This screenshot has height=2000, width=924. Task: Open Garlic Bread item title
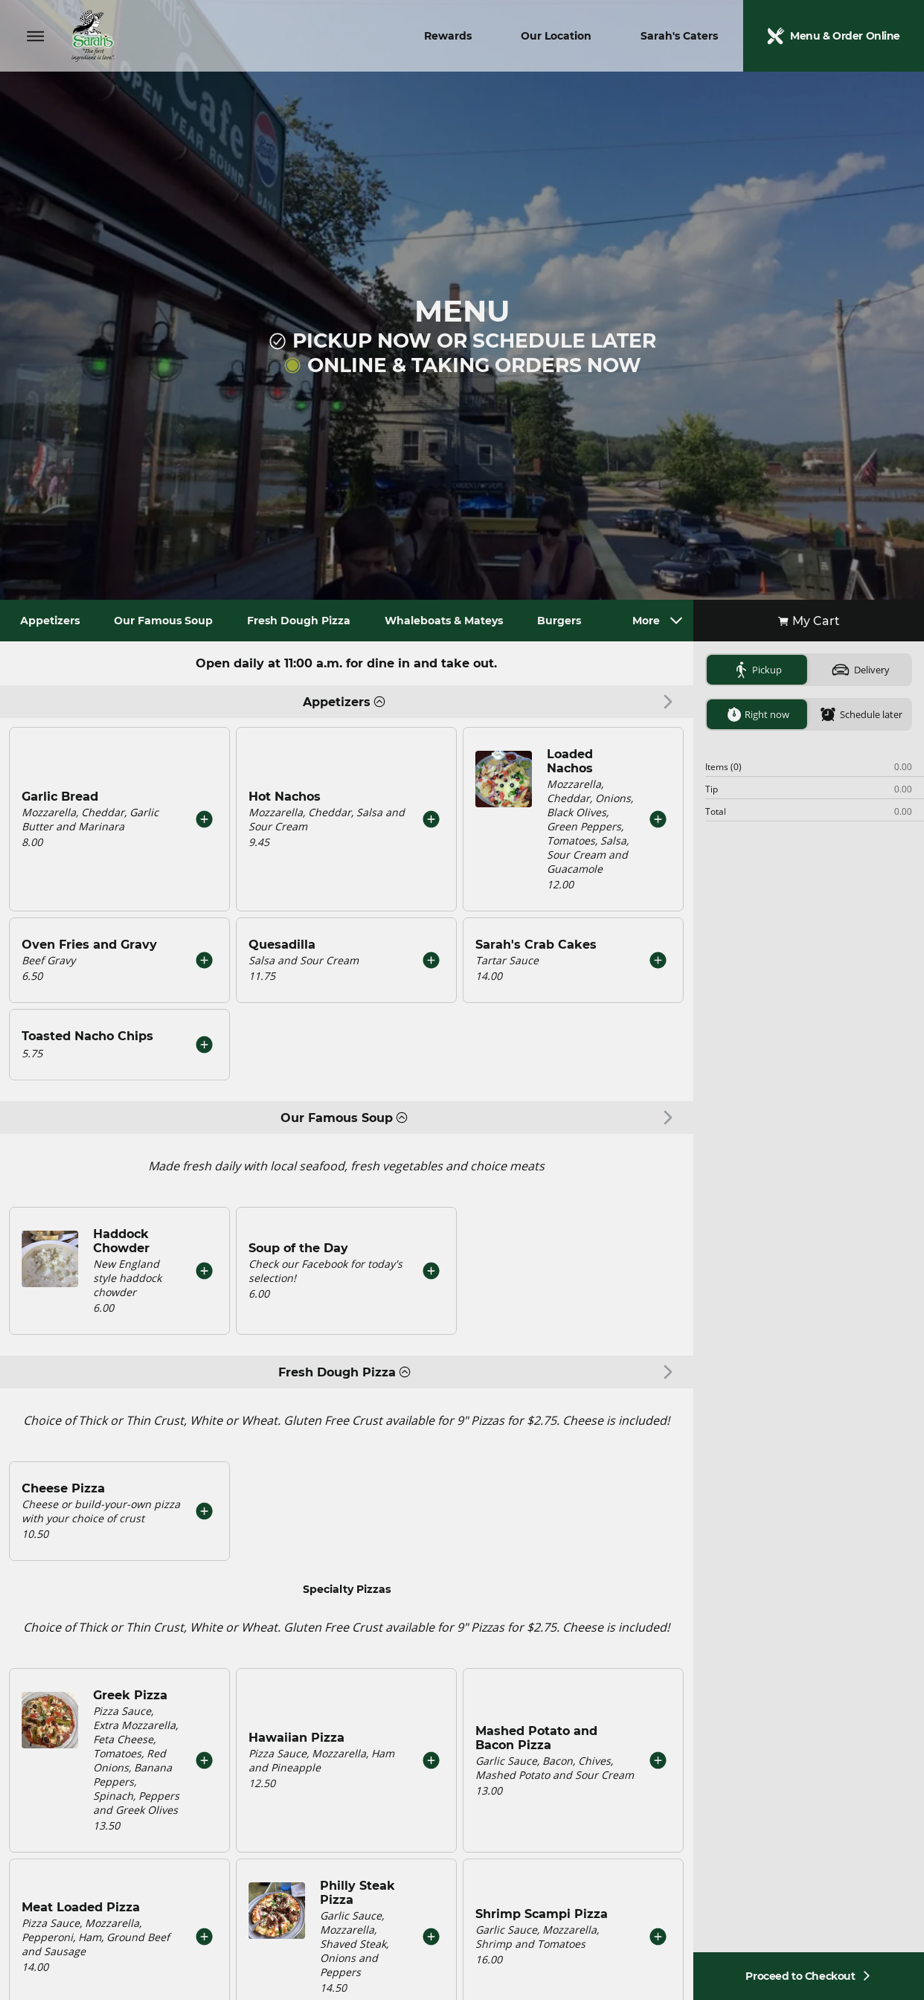(x=60, y=796)
